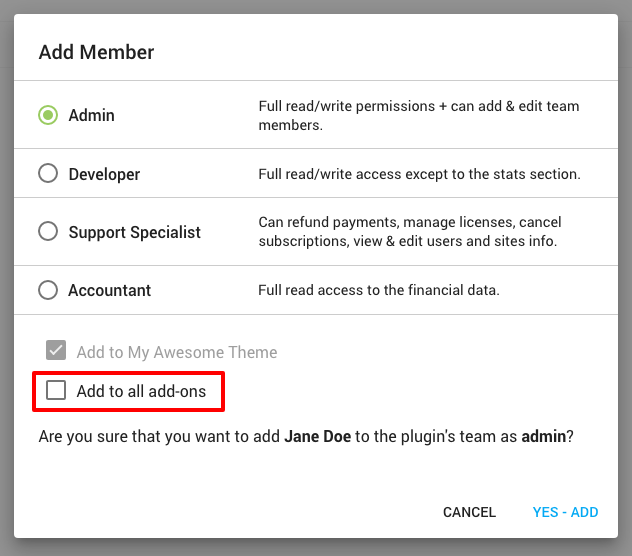Click the bold 'Jane Doe' name
Image resolution: width=632 pixels, height=556 pixels.
319,437
